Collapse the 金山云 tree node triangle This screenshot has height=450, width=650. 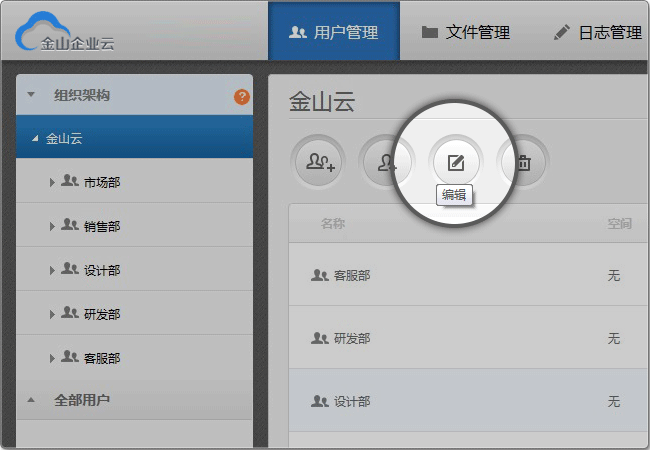click(35, 138)
